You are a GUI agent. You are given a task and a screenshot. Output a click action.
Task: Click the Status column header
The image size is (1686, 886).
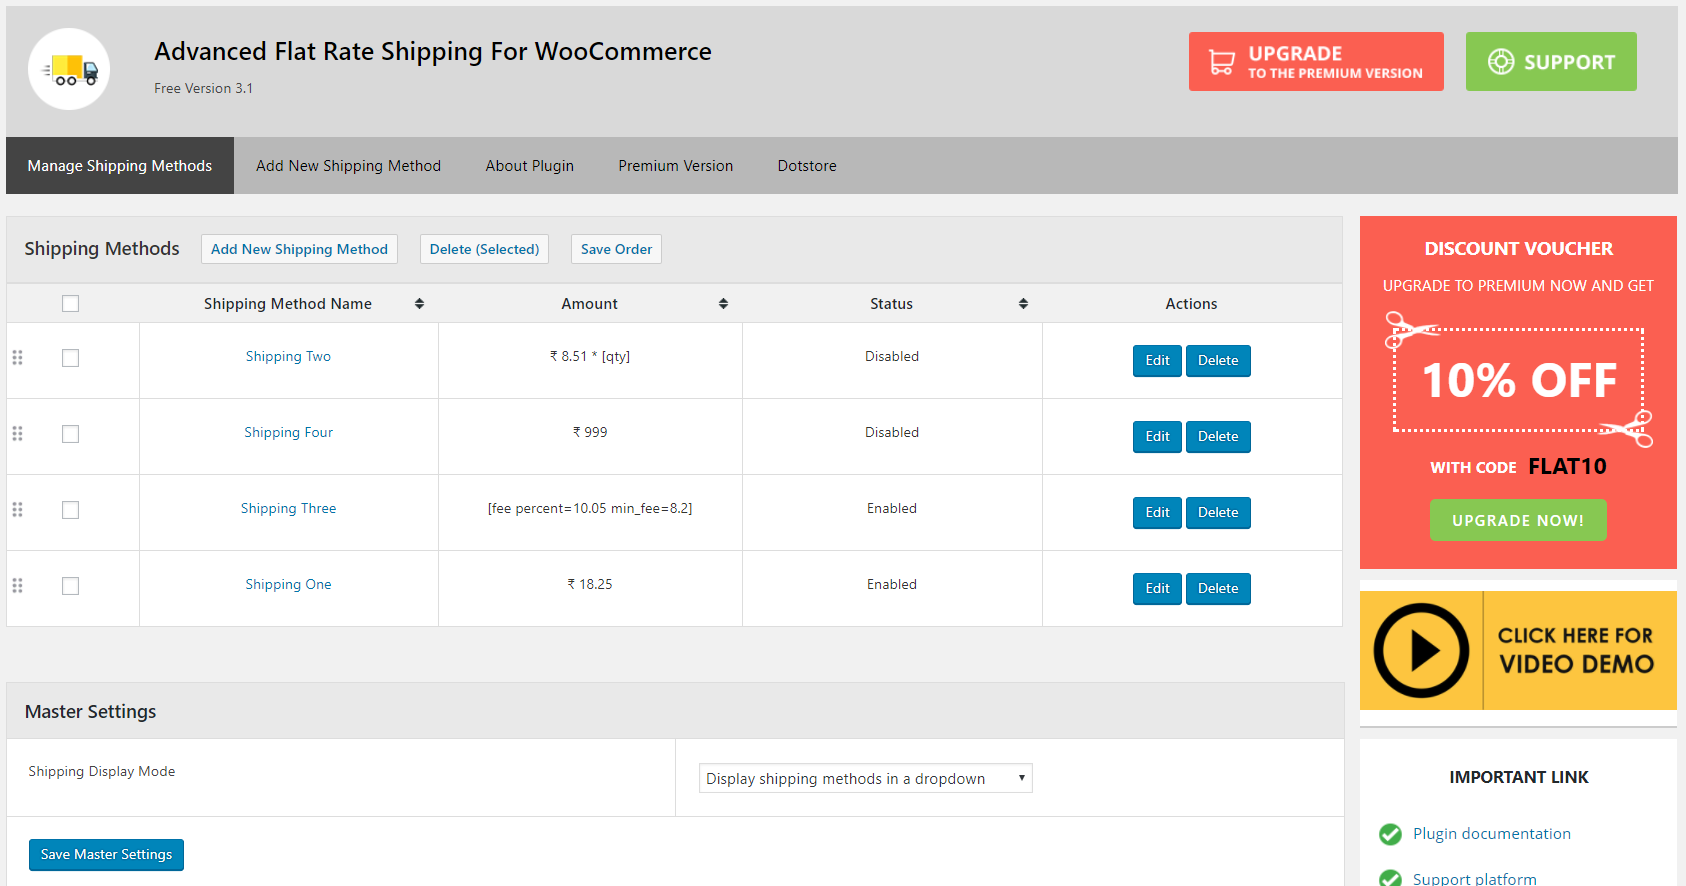(x=891, y=304)
